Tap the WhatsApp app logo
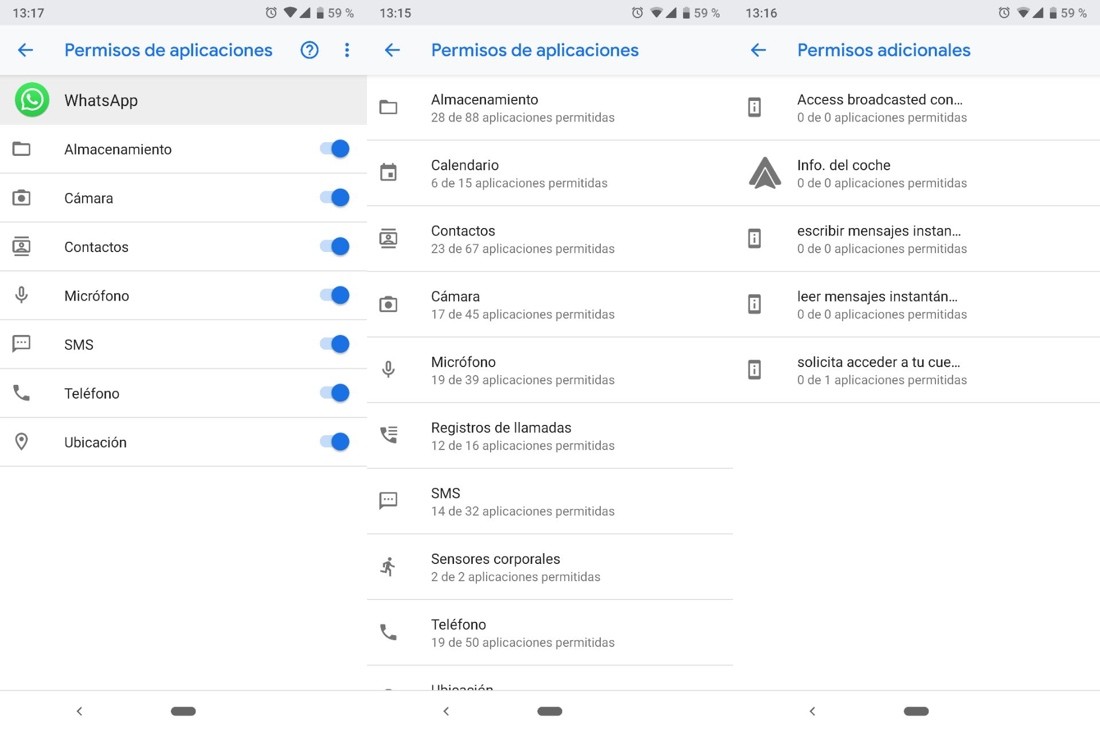Viewport: 1100px width, 733px height. coord(32,100)
